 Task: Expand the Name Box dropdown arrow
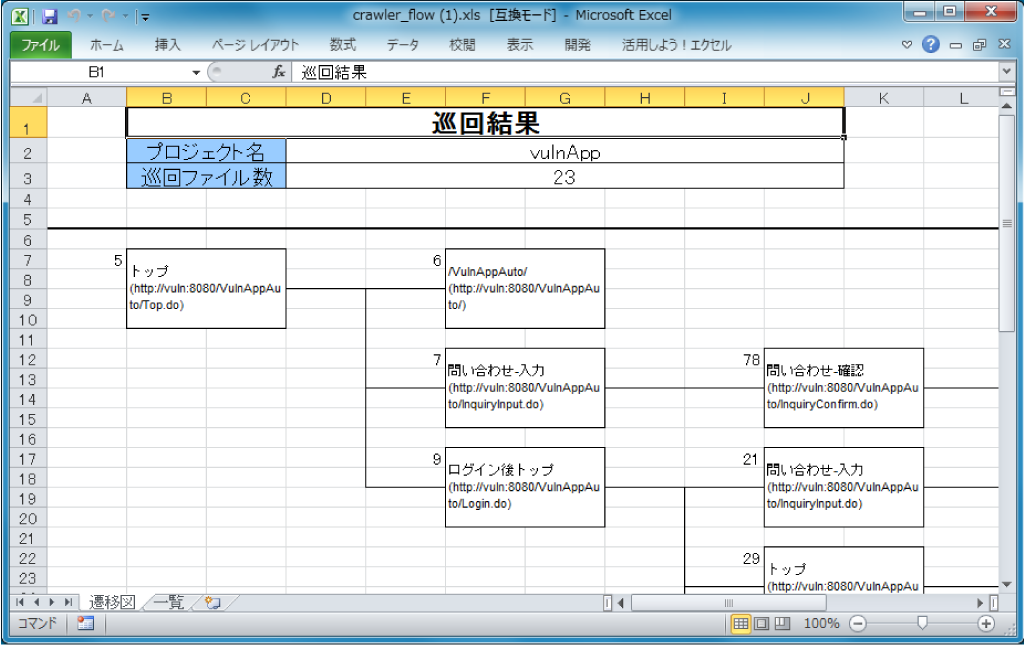pyautogui.click(x=196, y=72)
